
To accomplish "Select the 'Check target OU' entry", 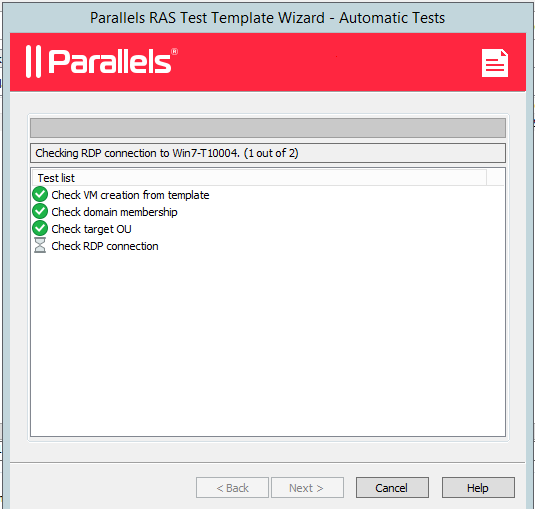I will (91, 229).
